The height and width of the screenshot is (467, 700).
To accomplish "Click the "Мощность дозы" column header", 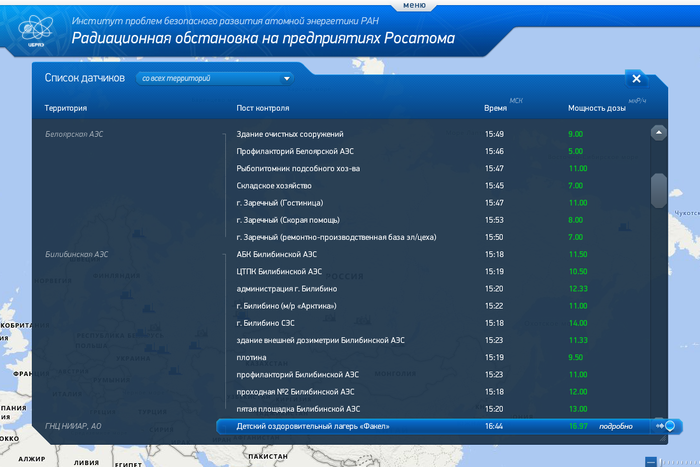I will pyautogui.click(x=596, y=108).
